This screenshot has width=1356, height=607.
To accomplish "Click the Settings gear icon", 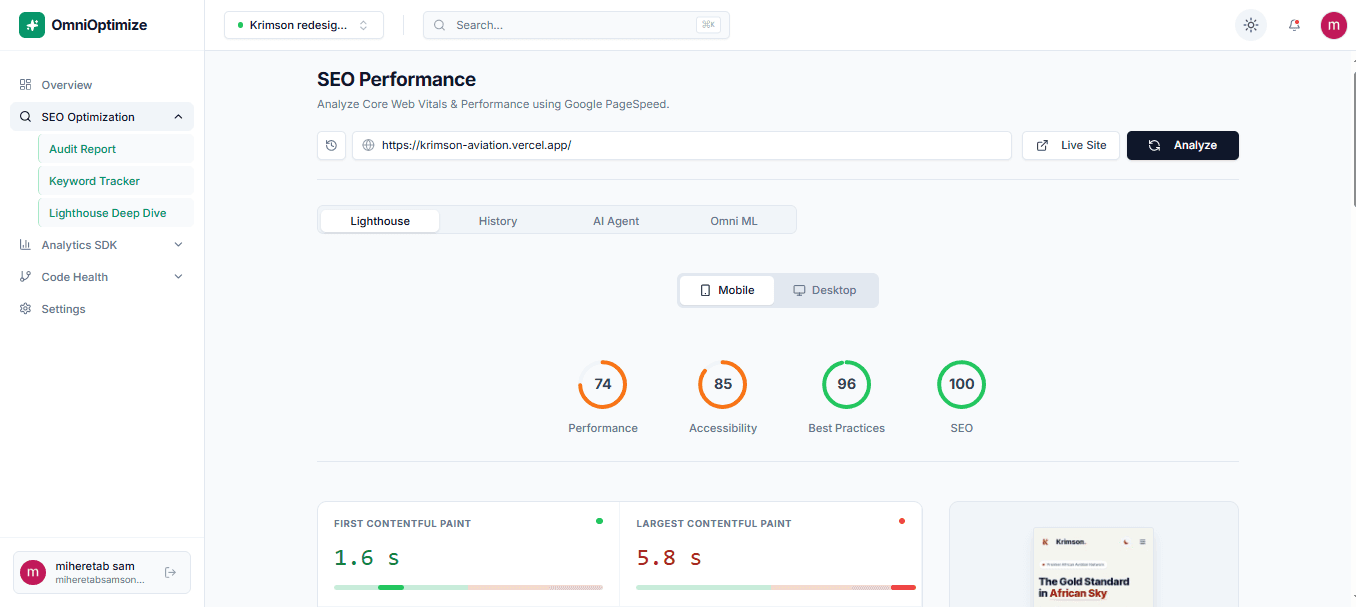I will coord(26,309).
